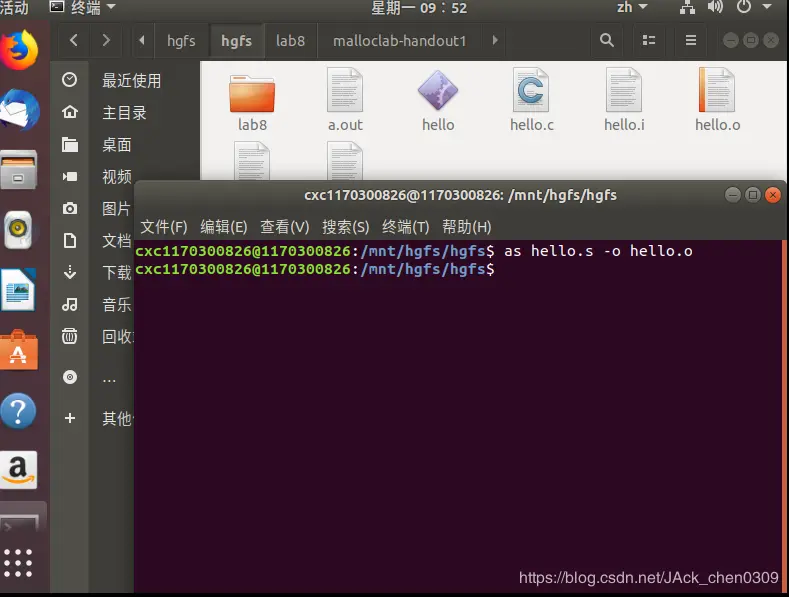Click the network status icon
The height and width of the screenshot is (597, 789).
[x=687, y=8]
